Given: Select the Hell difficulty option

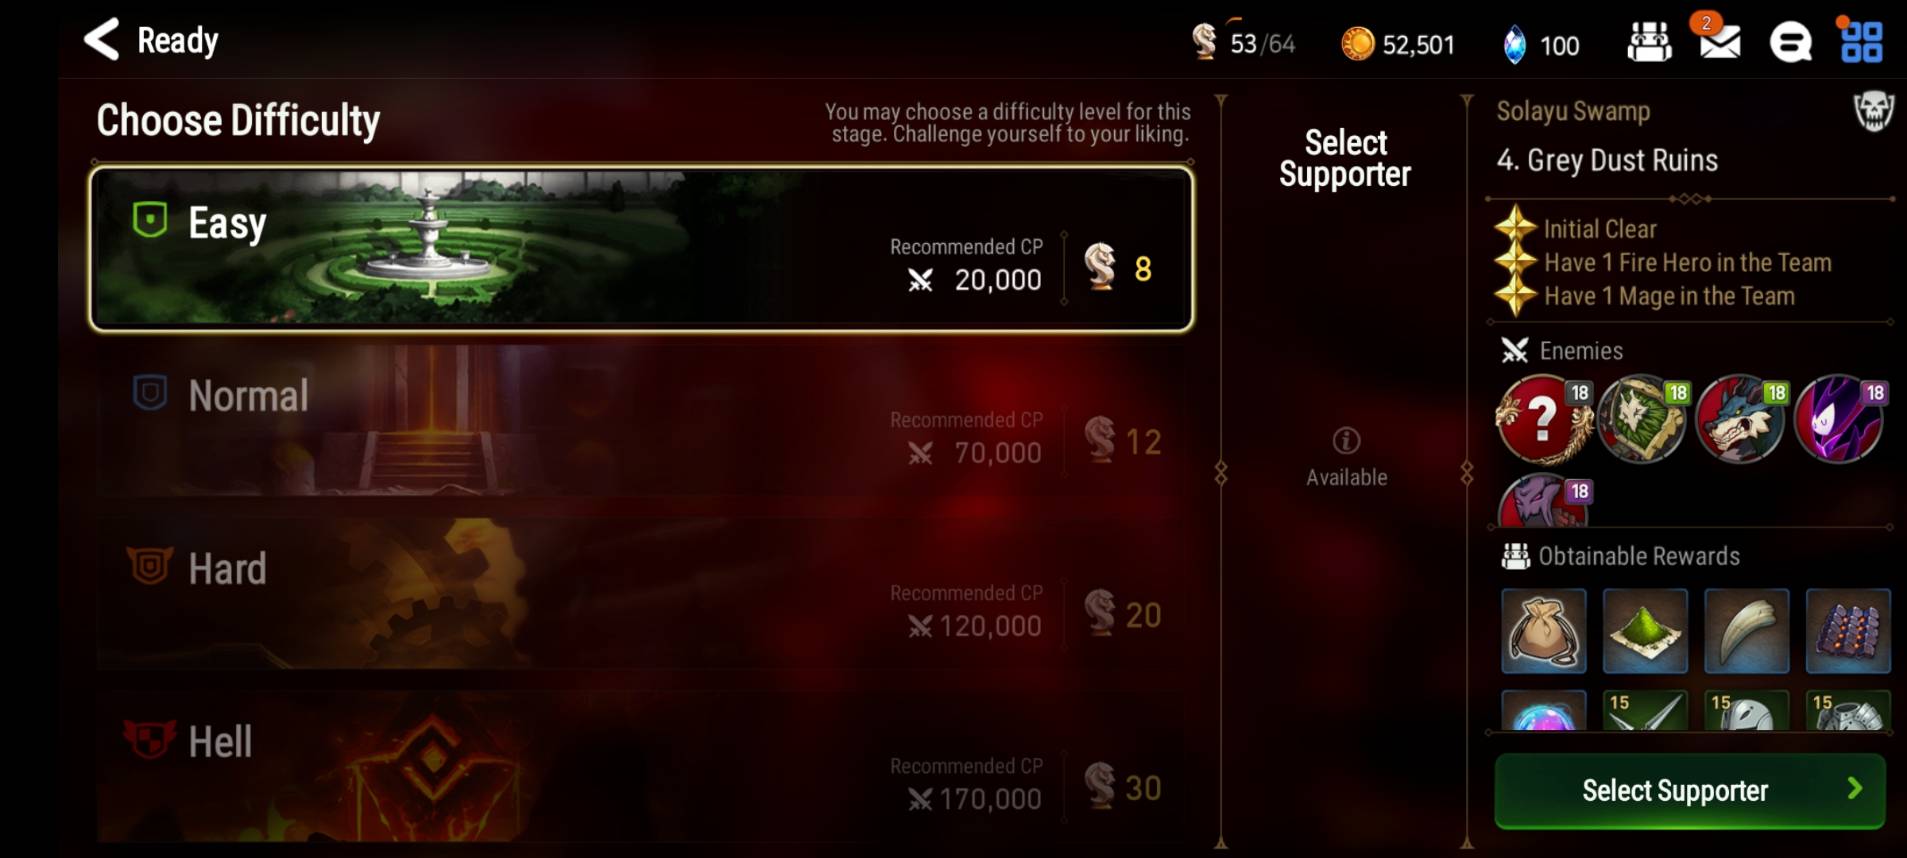Looking at the screenshot, I should [641, 768].
